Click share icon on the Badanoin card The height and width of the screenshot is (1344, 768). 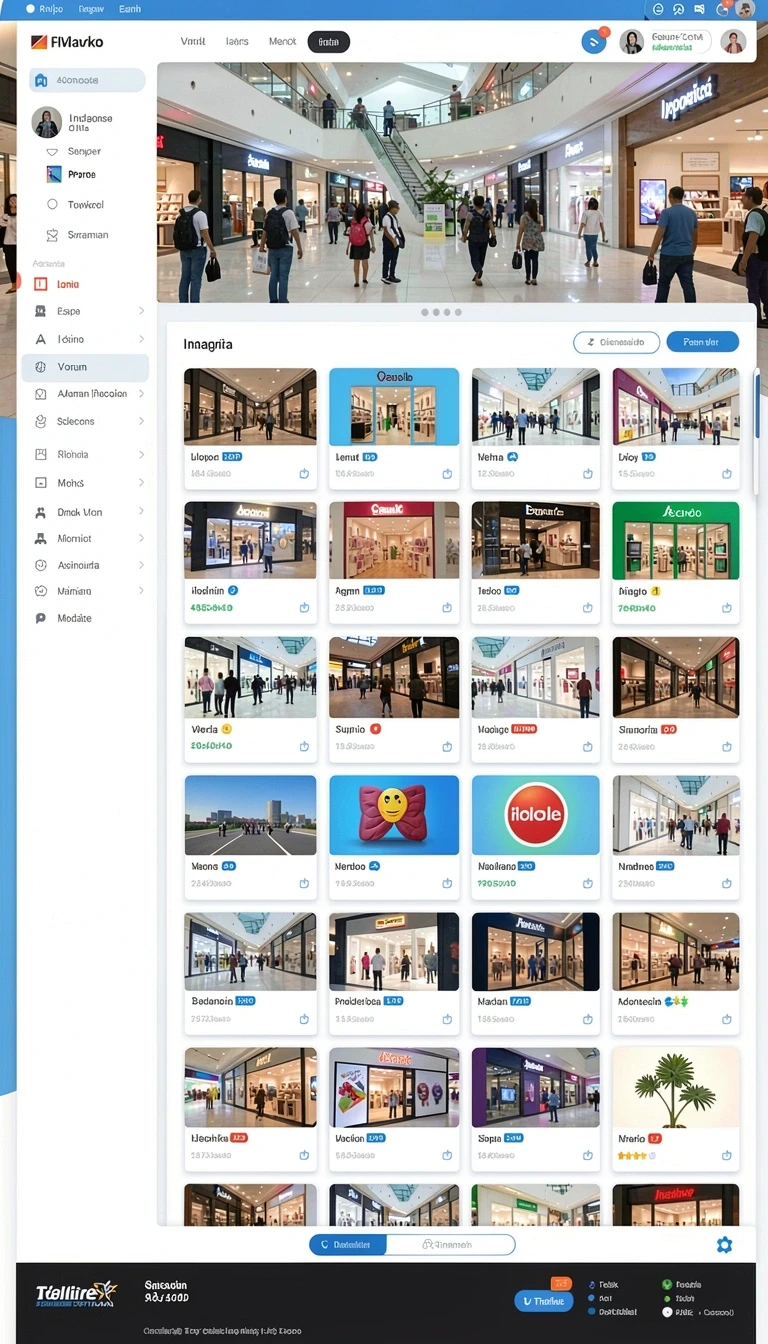pyautogui.click(x=305, y=1019)
